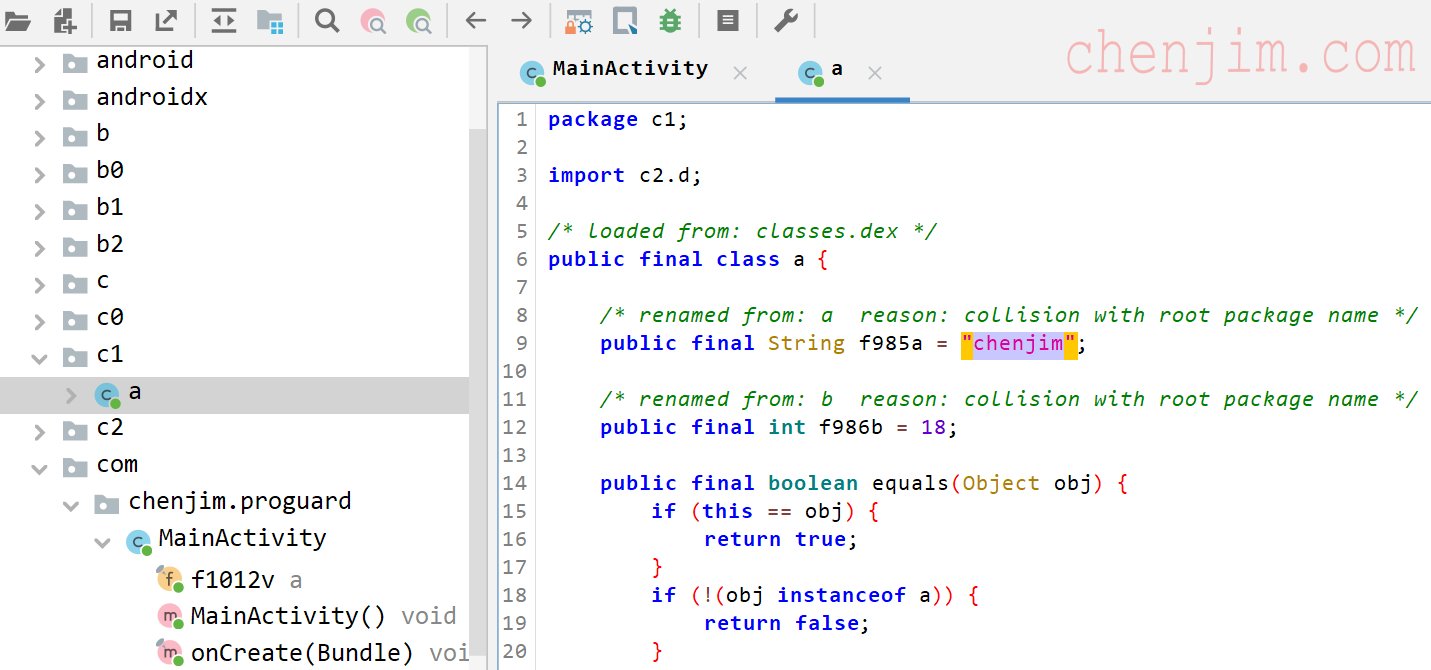The width and height of the screenshot is (1431, 670).
Task: Open preferences with the wrench icon
Action: click(786, 20)
